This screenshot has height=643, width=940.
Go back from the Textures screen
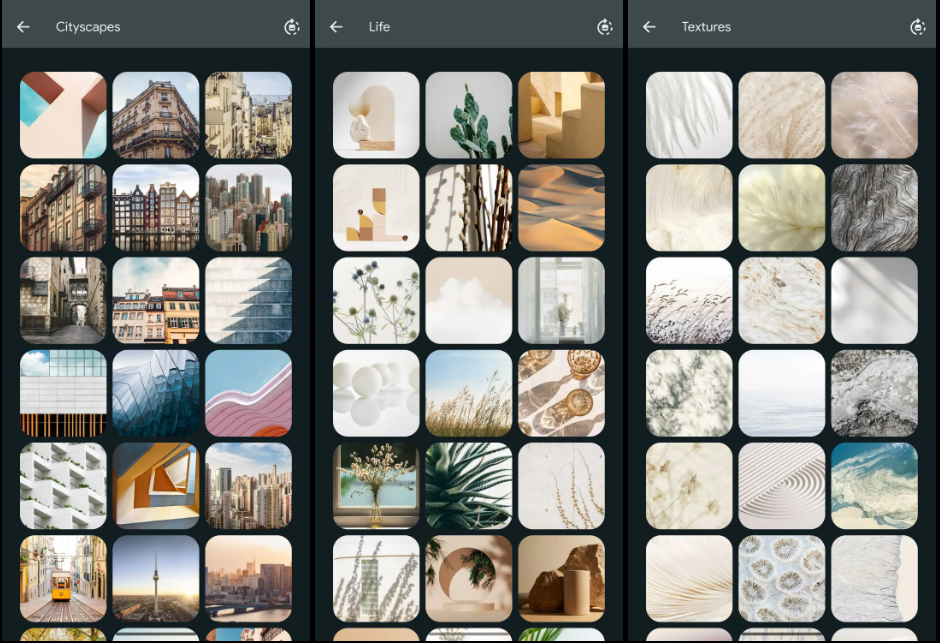tap(649, 27)
